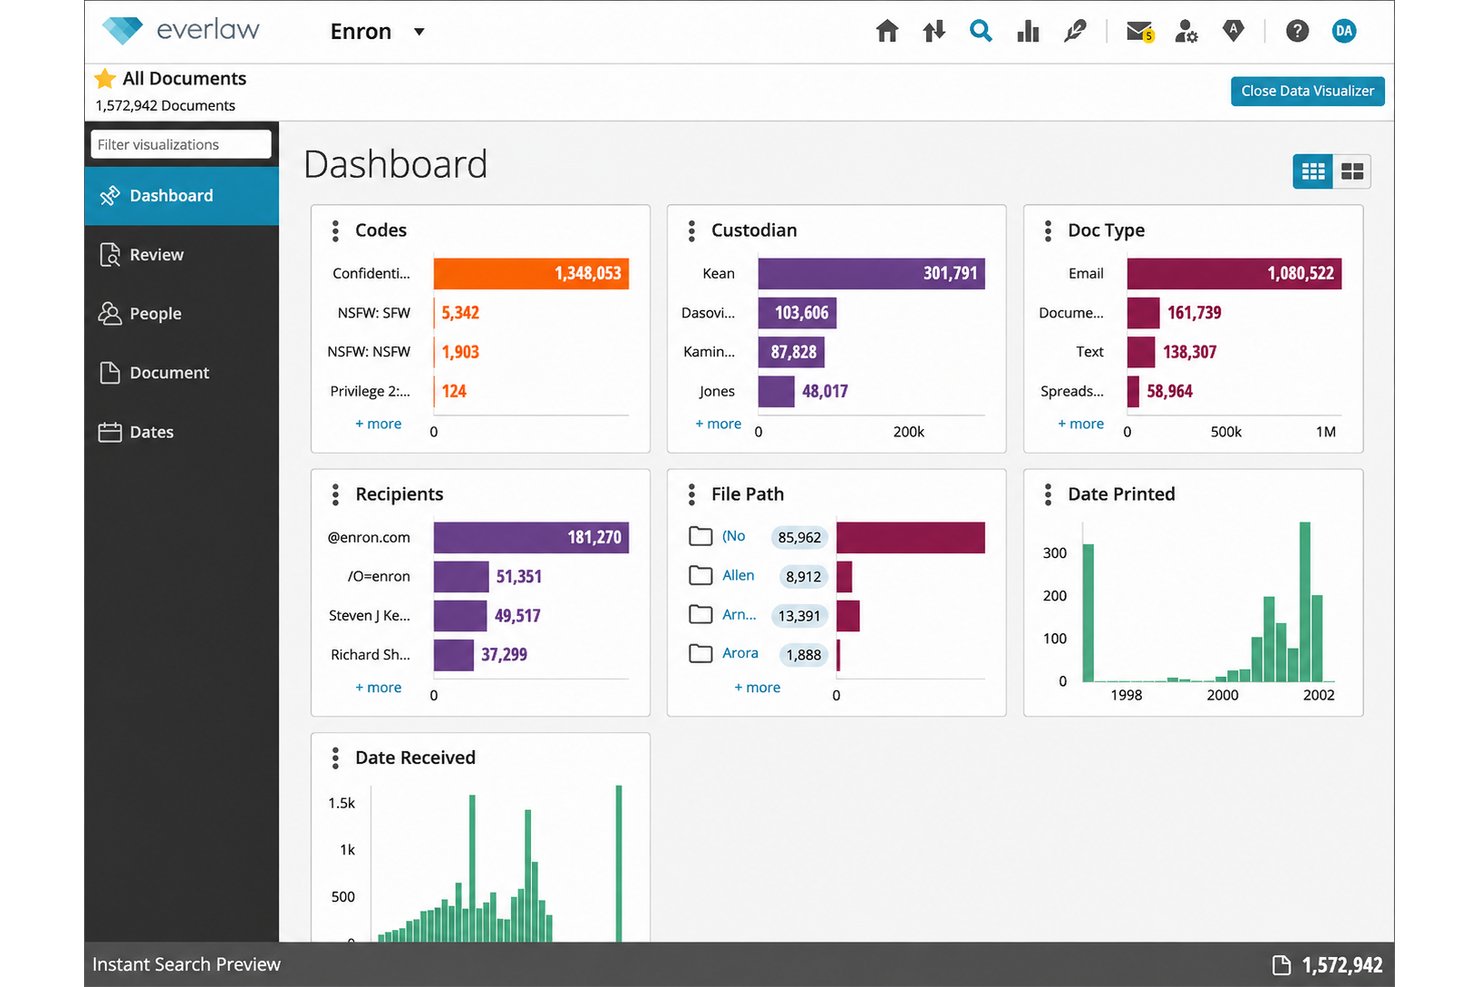Click the Privilege 2:... value 124

(454, 391)
